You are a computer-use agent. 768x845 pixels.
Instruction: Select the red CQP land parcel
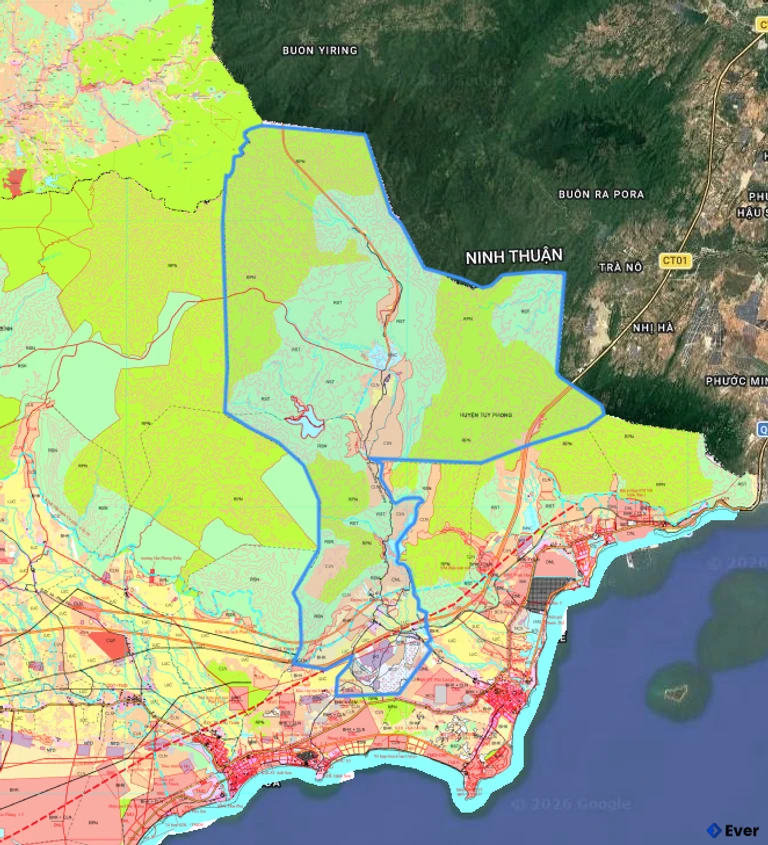click(111, 645)
